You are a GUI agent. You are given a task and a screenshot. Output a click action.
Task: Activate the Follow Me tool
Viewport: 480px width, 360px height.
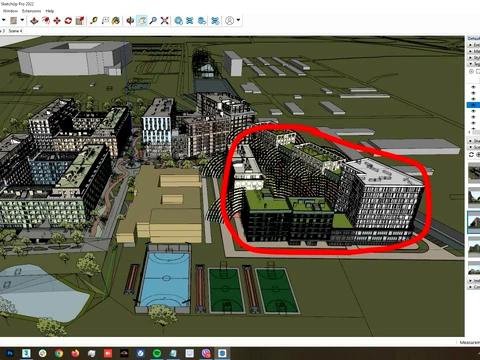(46, 21)
